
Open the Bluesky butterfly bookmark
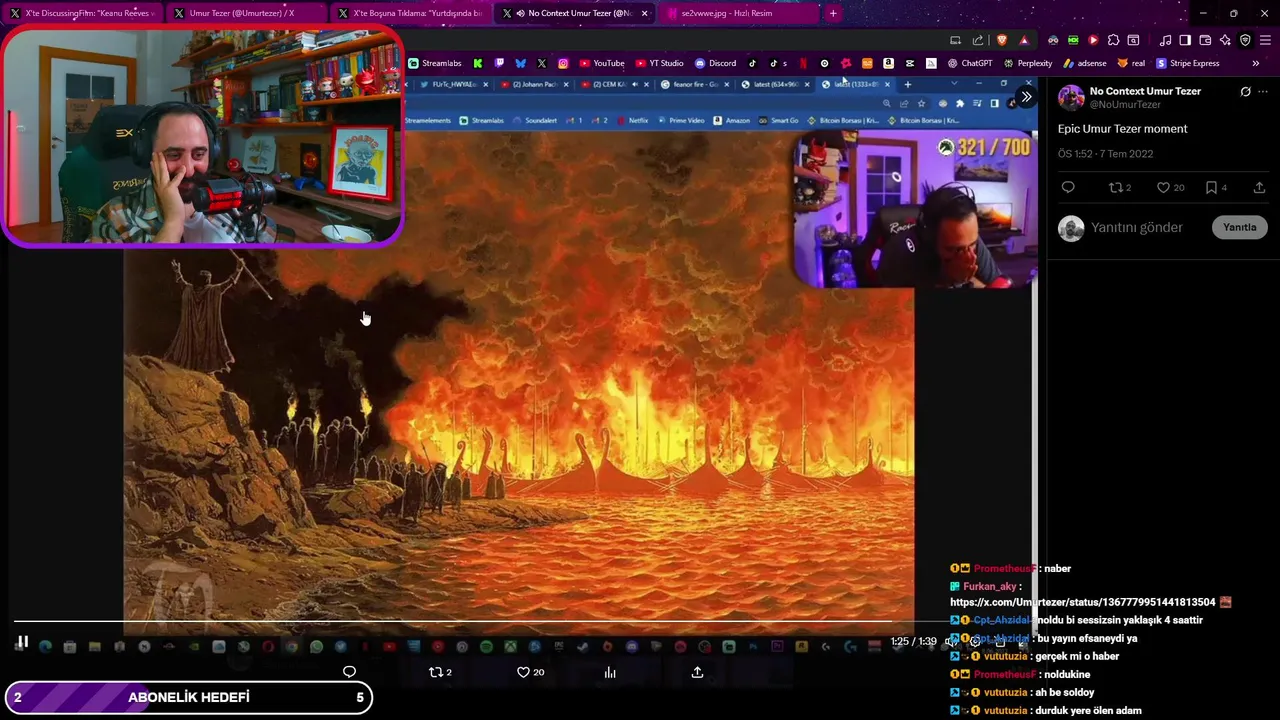click(x=520, y=63)
